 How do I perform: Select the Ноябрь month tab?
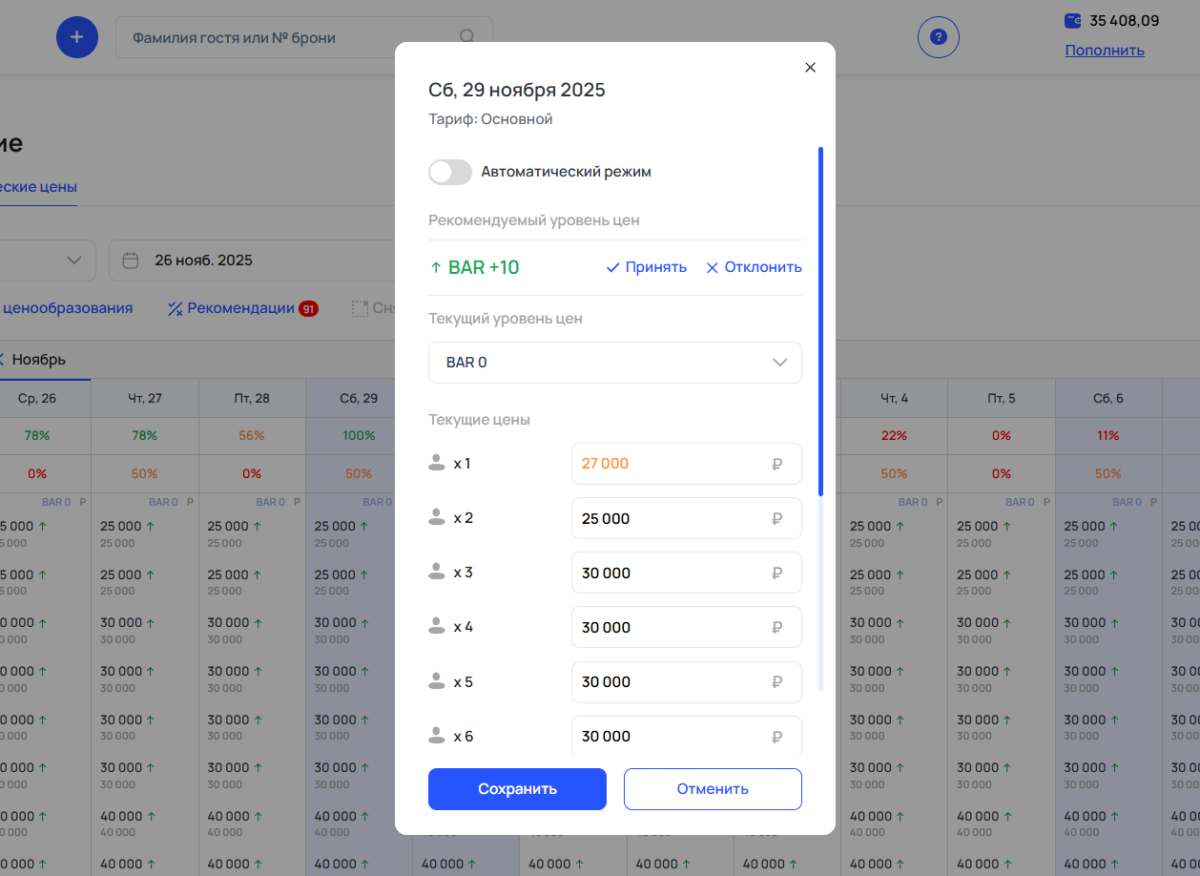point(38,360)
